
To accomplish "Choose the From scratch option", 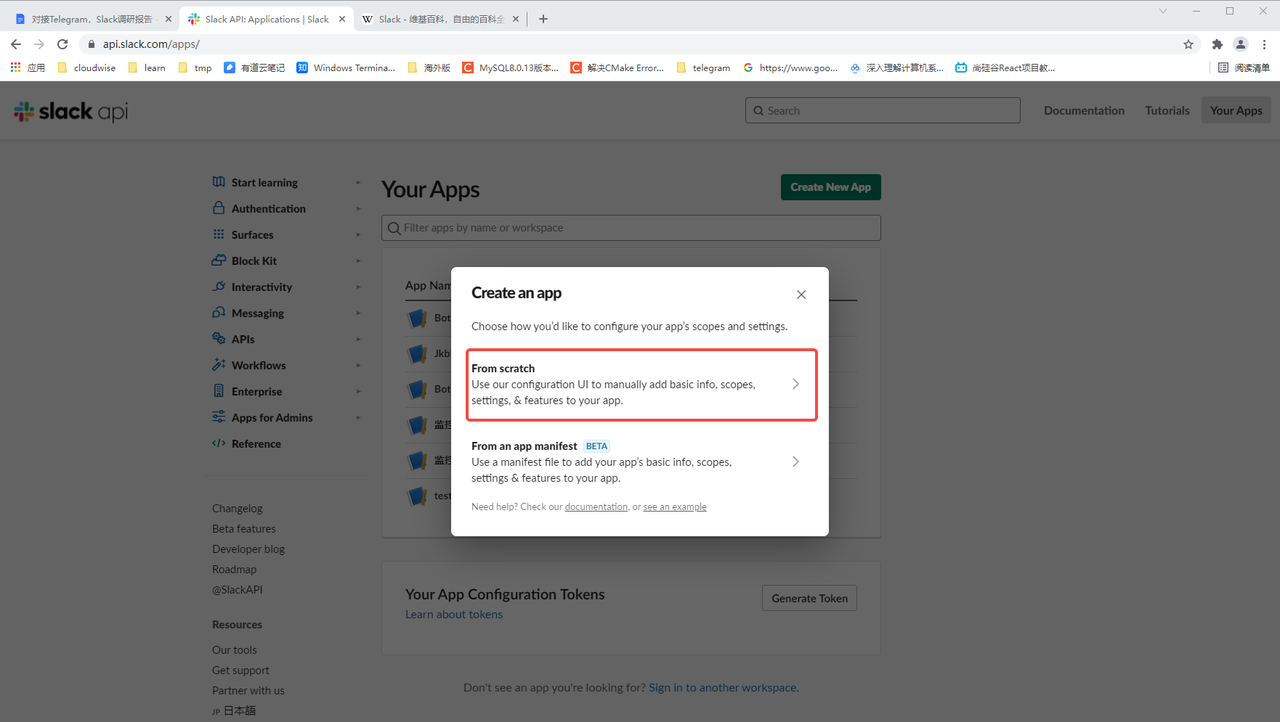I will coord(641,384).
